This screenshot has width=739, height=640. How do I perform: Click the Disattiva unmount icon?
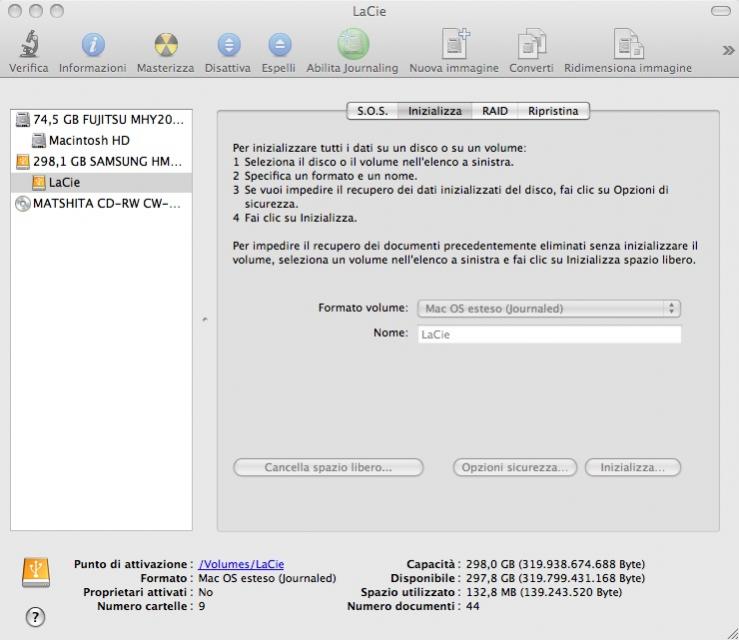[x=229, y=45]
